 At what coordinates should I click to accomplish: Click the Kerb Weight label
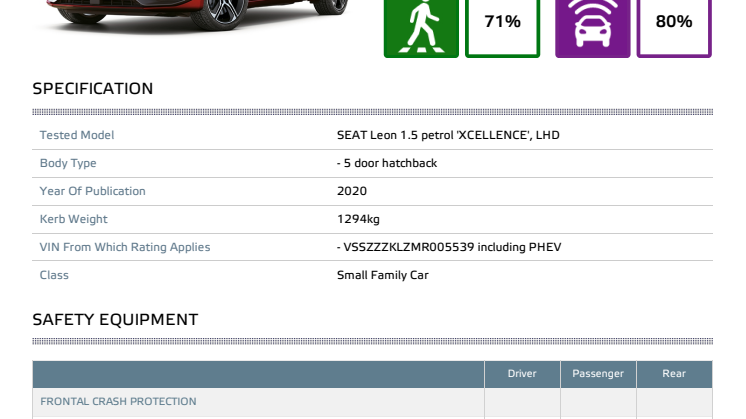point(73,219)
